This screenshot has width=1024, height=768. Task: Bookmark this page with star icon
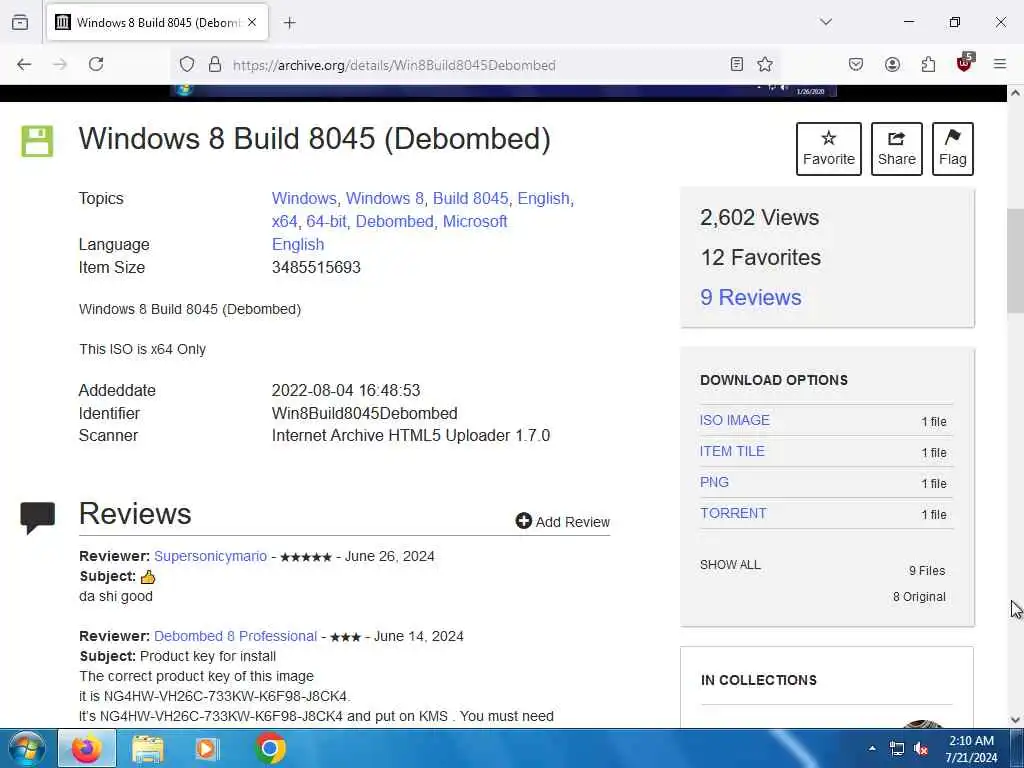[765, 64]
